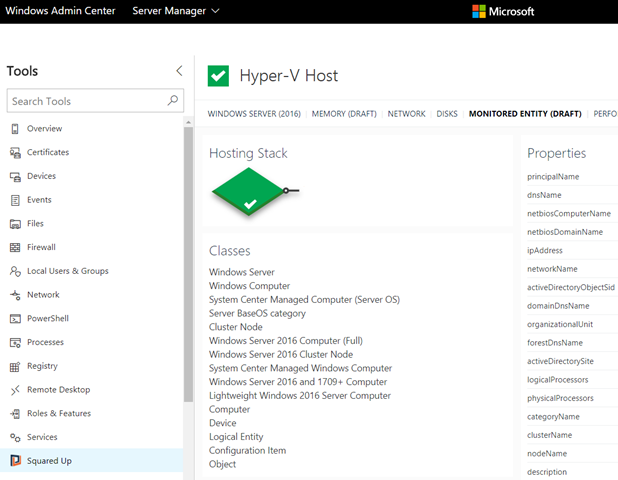Click the Events tool icon
This screenshot has height=480, width=618.
point(15,200)
